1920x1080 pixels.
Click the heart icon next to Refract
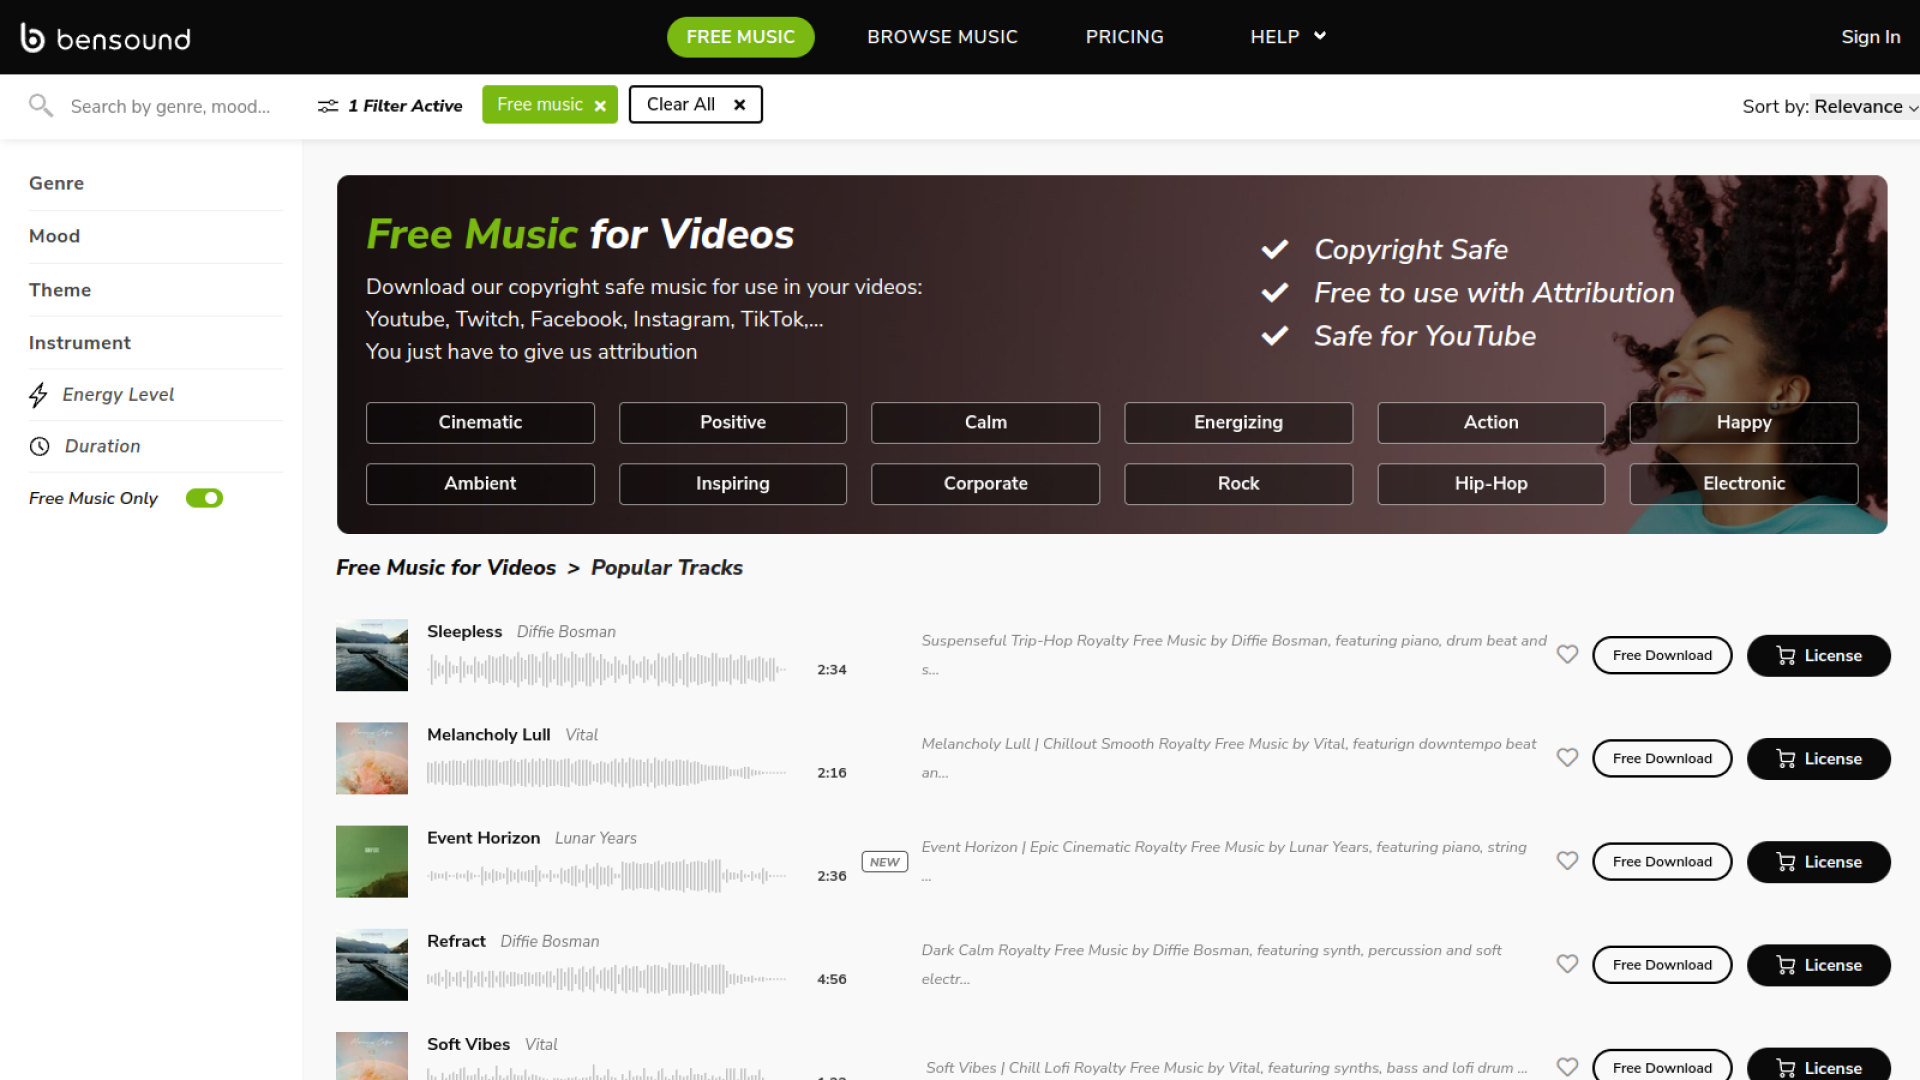click(1567, 964)
